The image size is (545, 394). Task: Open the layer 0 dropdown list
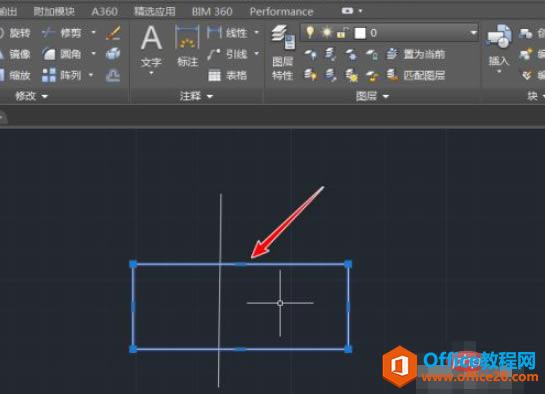(x=473, y=33)
